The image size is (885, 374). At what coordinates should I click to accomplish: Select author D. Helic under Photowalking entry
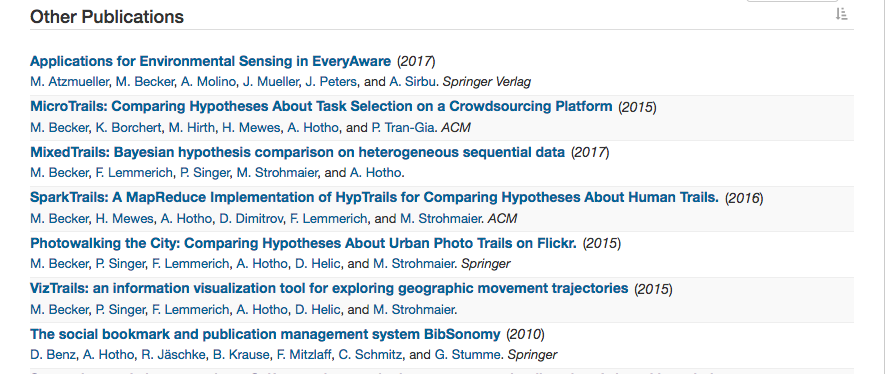click(x=318, y=264)
